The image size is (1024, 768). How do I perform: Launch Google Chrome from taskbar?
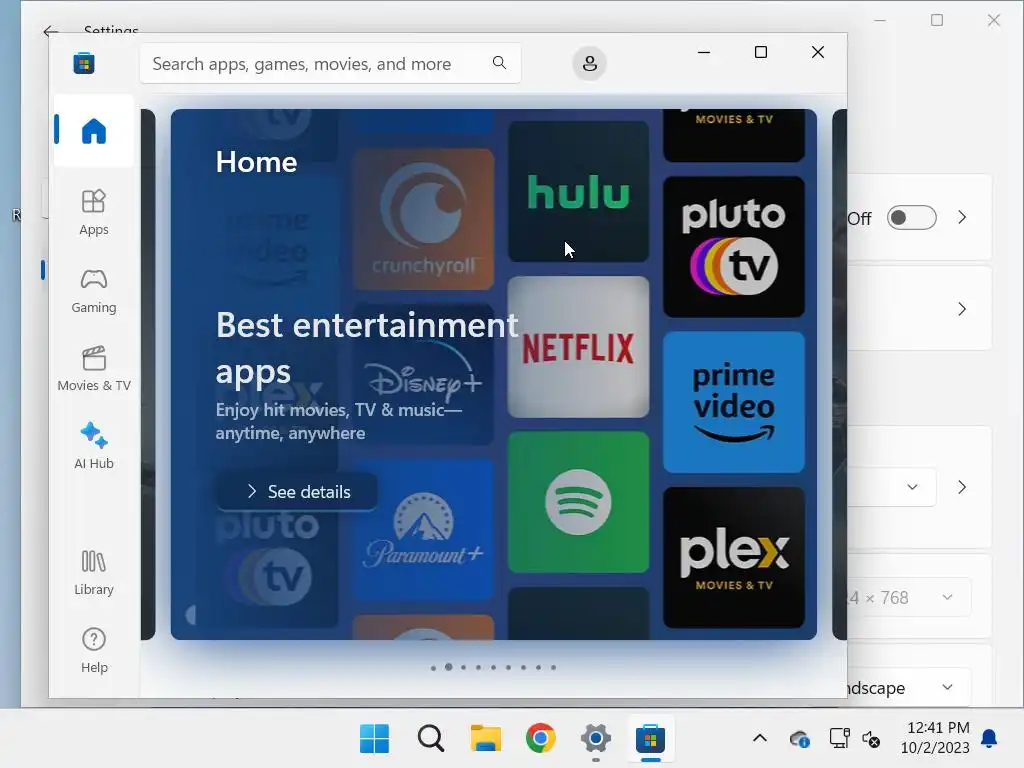tap(541, 739)
